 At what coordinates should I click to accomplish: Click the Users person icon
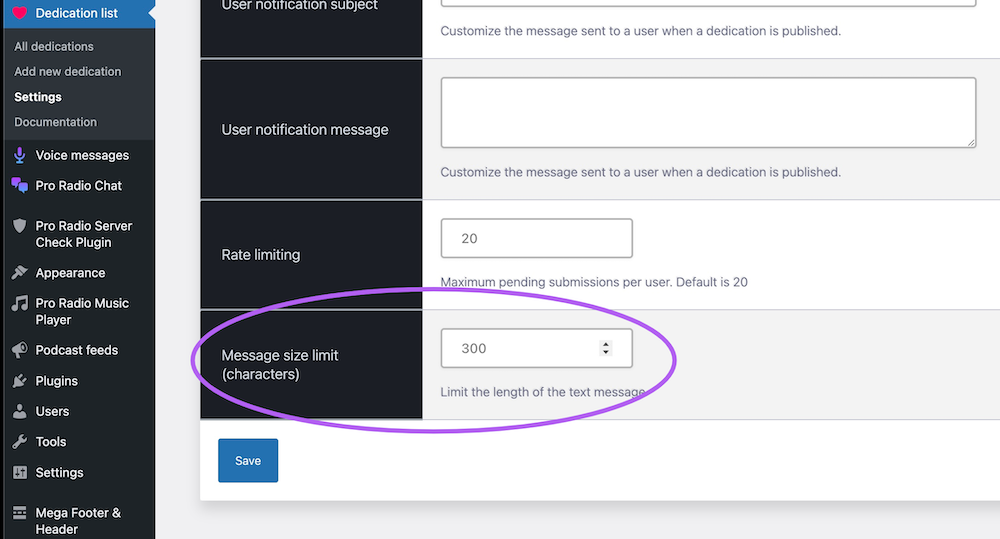[x=19, y=411]
